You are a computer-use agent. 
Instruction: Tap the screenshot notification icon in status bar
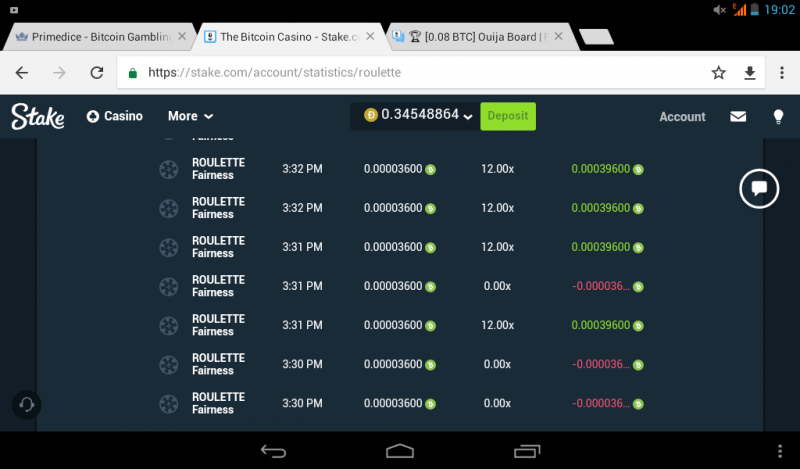point(14,10)
